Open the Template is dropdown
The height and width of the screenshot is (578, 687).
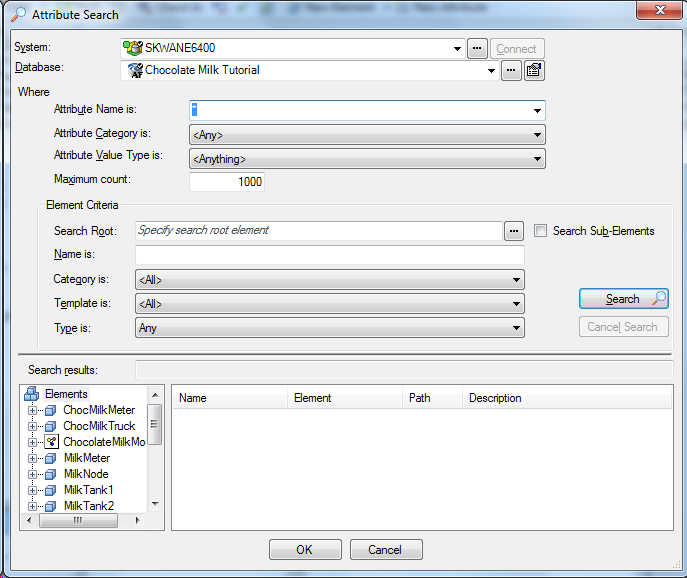(517, 304)
